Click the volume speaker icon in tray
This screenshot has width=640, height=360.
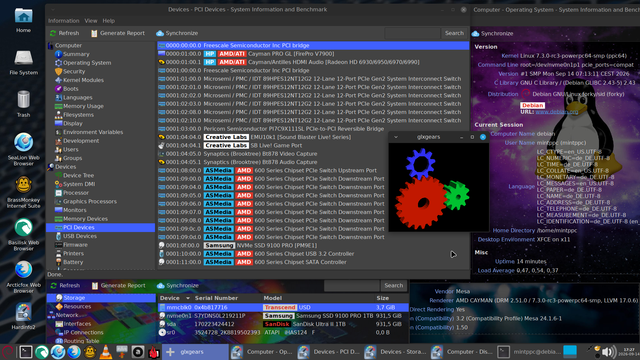(x=609, y=352)
